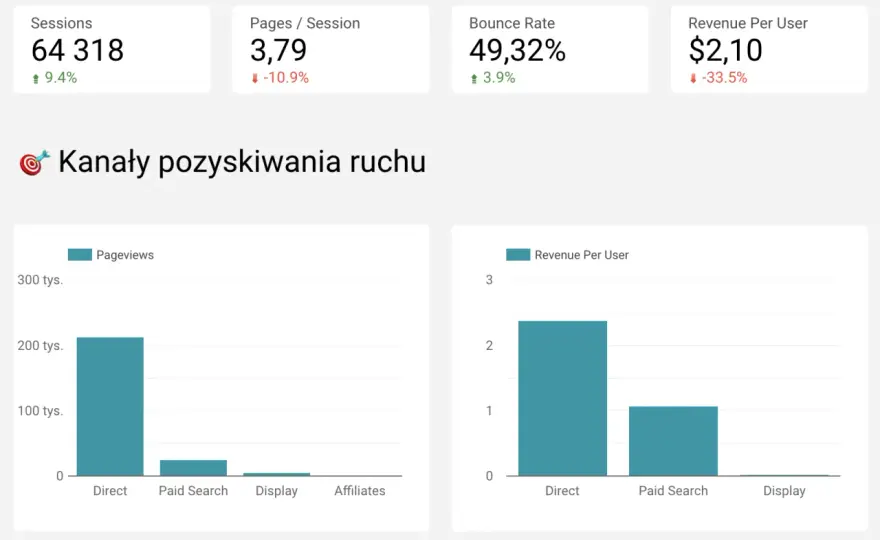Select the Display bar in Pageviews chart
This screenshot has height=540, width=880.
[x=277, y=474]
